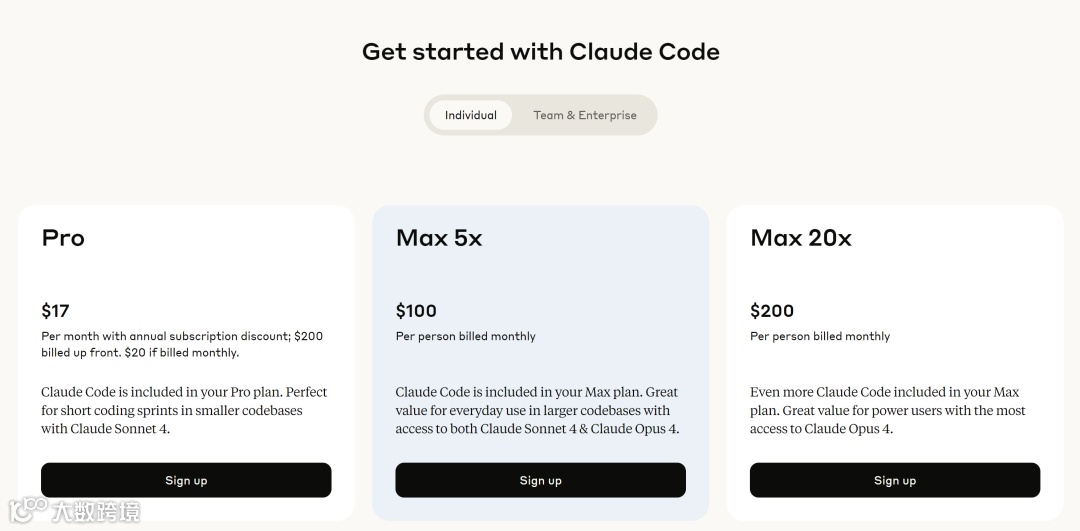
Task: Switch to Team & Enterprise plans
Action: click(x=585, y=115)
